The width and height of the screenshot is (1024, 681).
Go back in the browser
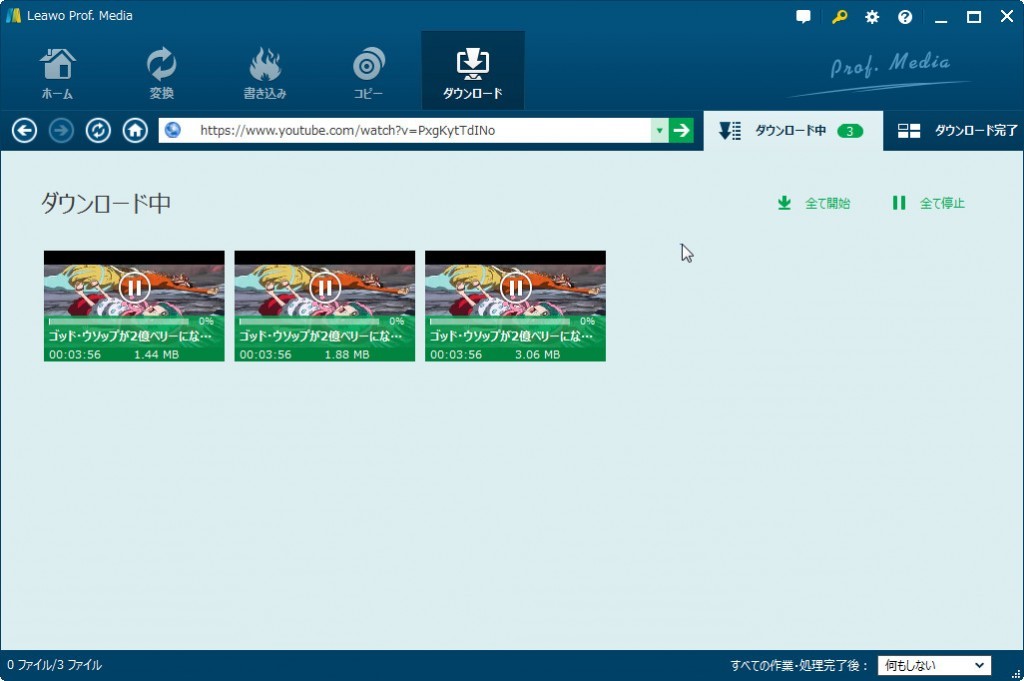pyautogui.click(x=24, y=131)
